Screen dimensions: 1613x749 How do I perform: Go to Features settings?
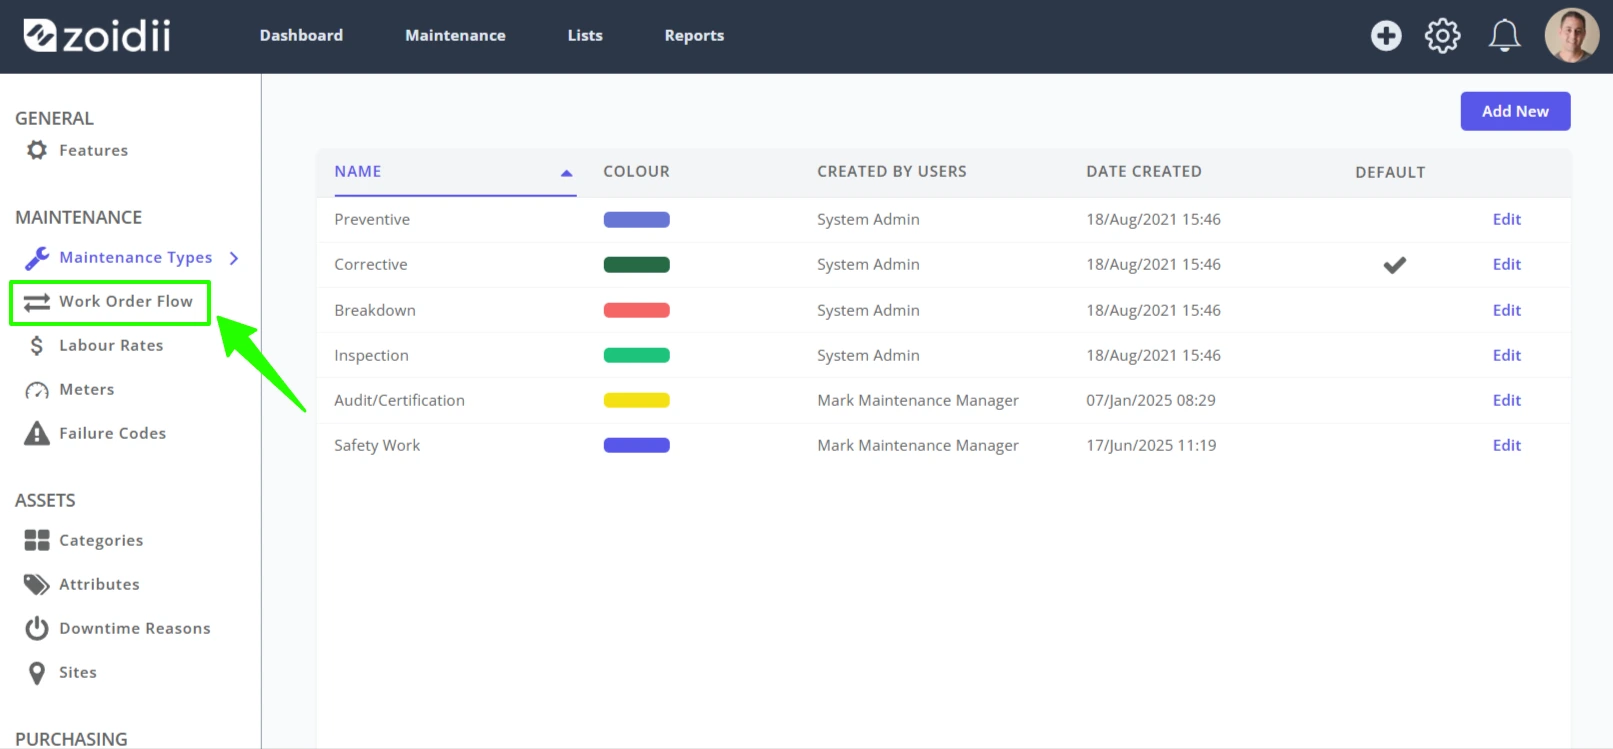click(93, 150)
